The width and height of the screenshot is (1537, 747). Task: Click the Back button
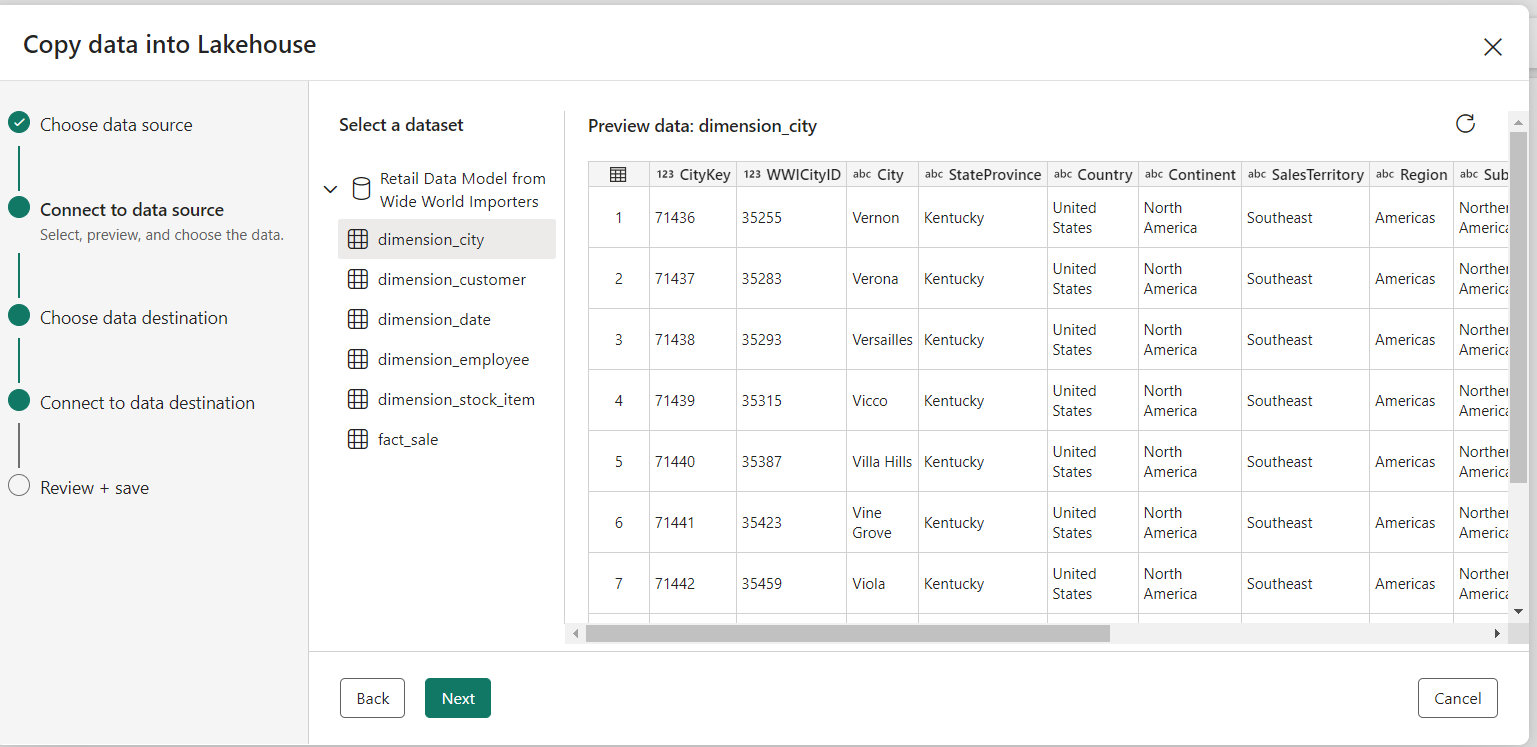tap(372, 698)
